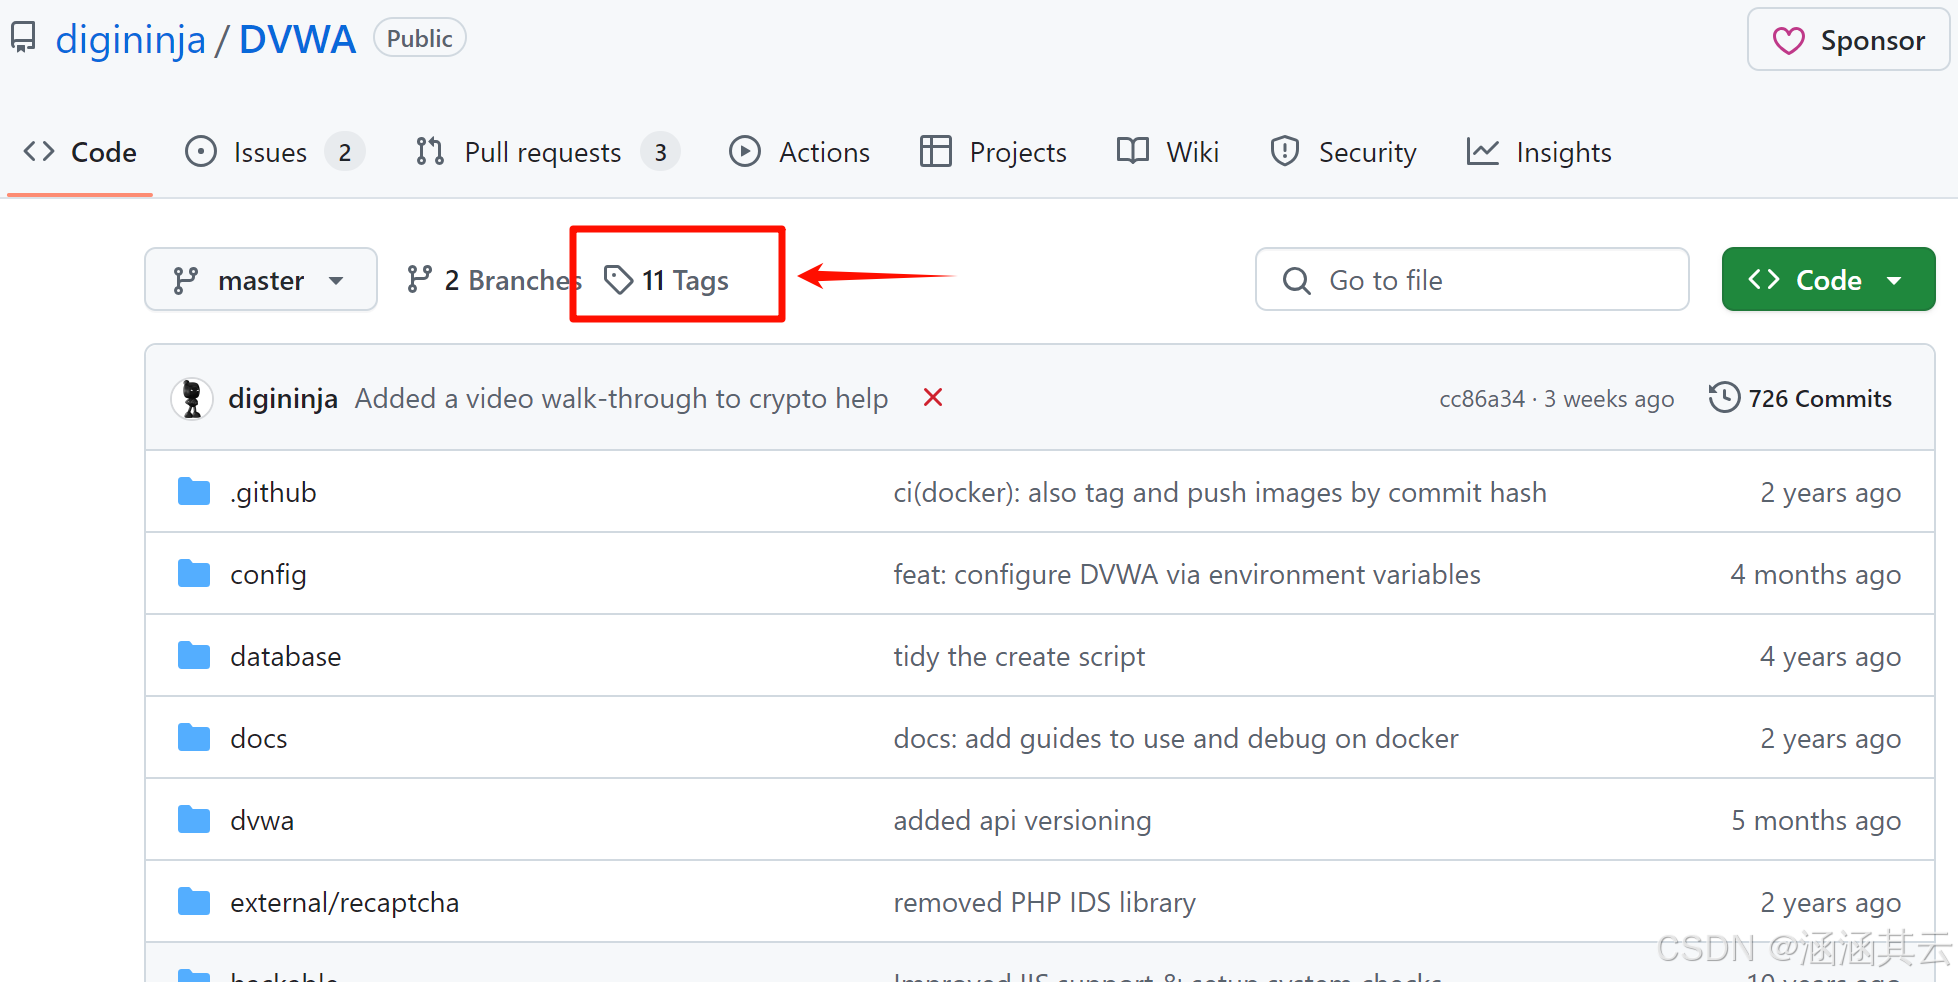The width and height of the screenshot is (1958, 982).
Task: Click the red failed-check X icon
Action: (x=933, y=398)
